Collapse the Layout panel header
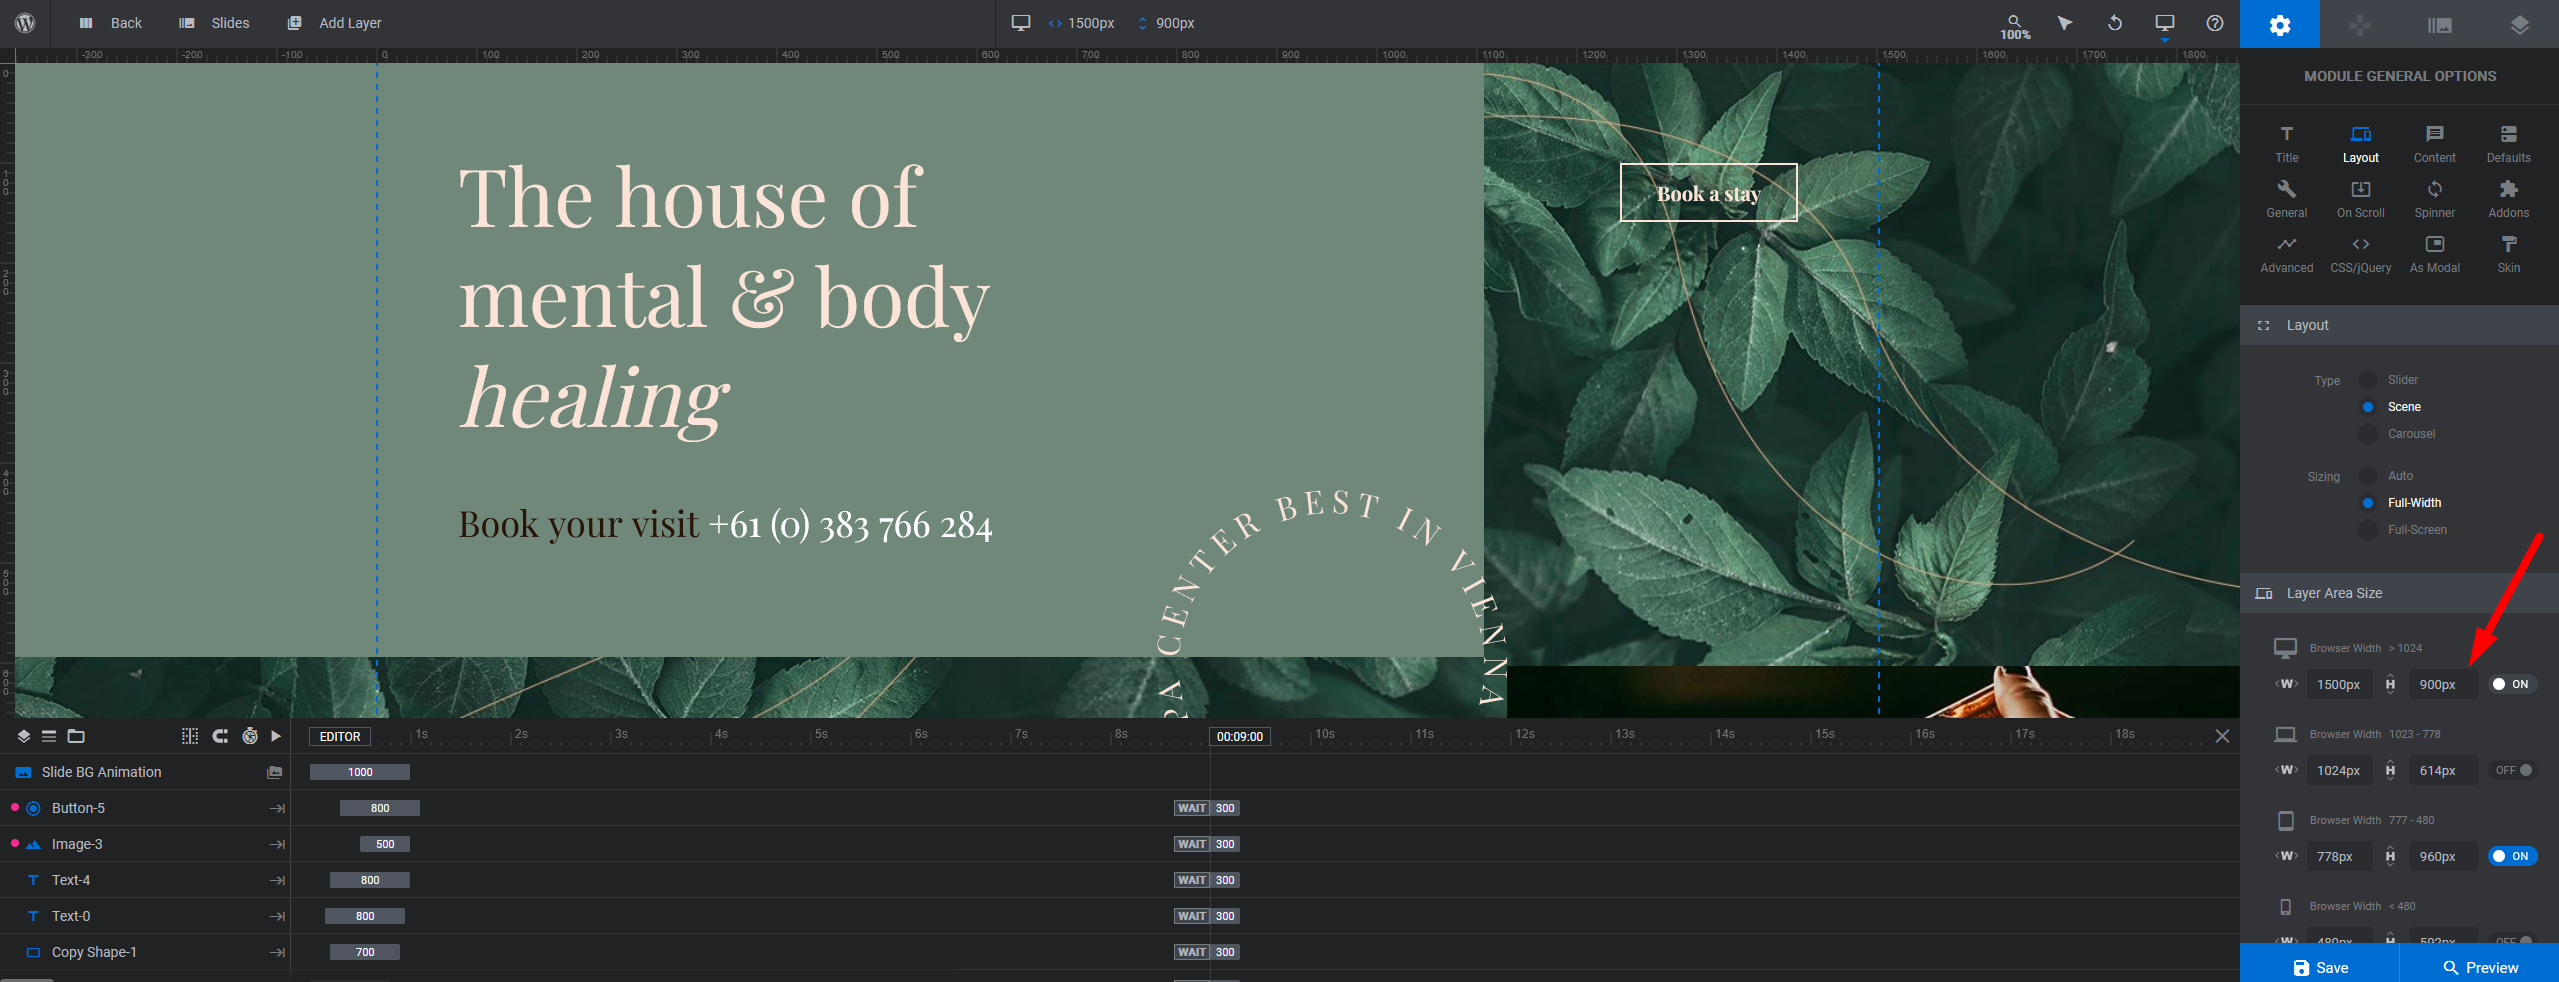Viewport: 2559px width, 982px height. (2399, 325)
